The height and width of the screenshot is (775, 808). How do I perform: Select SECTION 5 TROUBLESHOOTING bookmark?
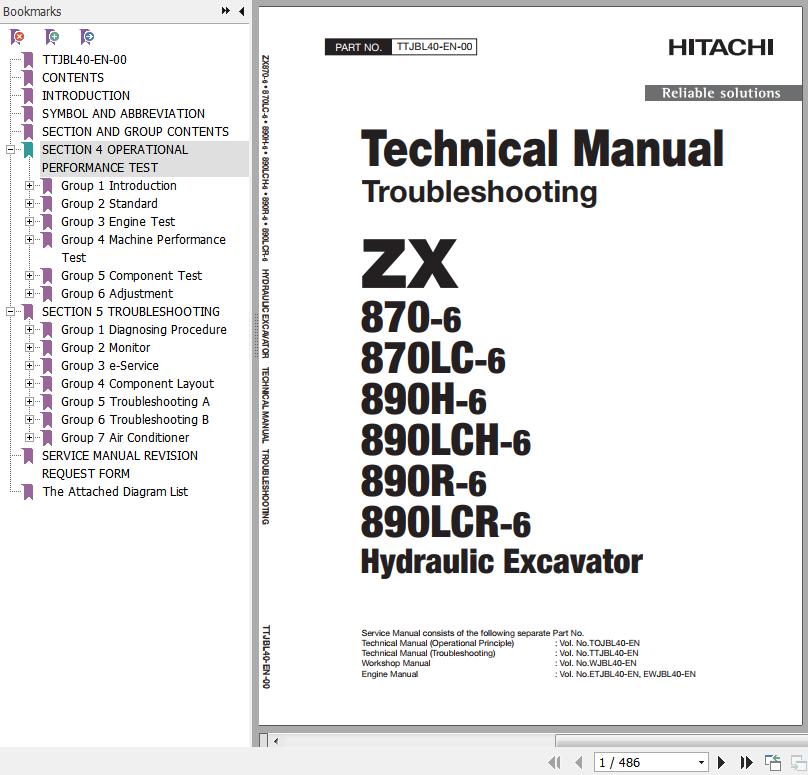(x=131, y=312)
